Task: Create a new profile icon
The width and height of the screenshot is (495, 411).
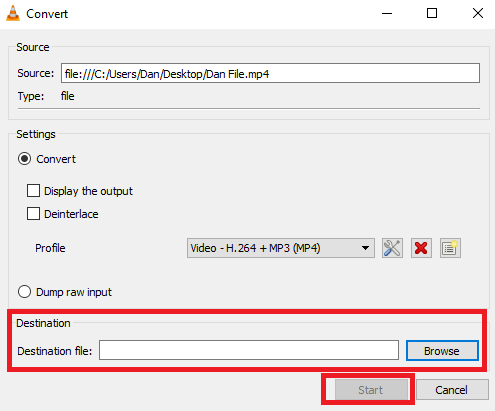Action: 450,248
